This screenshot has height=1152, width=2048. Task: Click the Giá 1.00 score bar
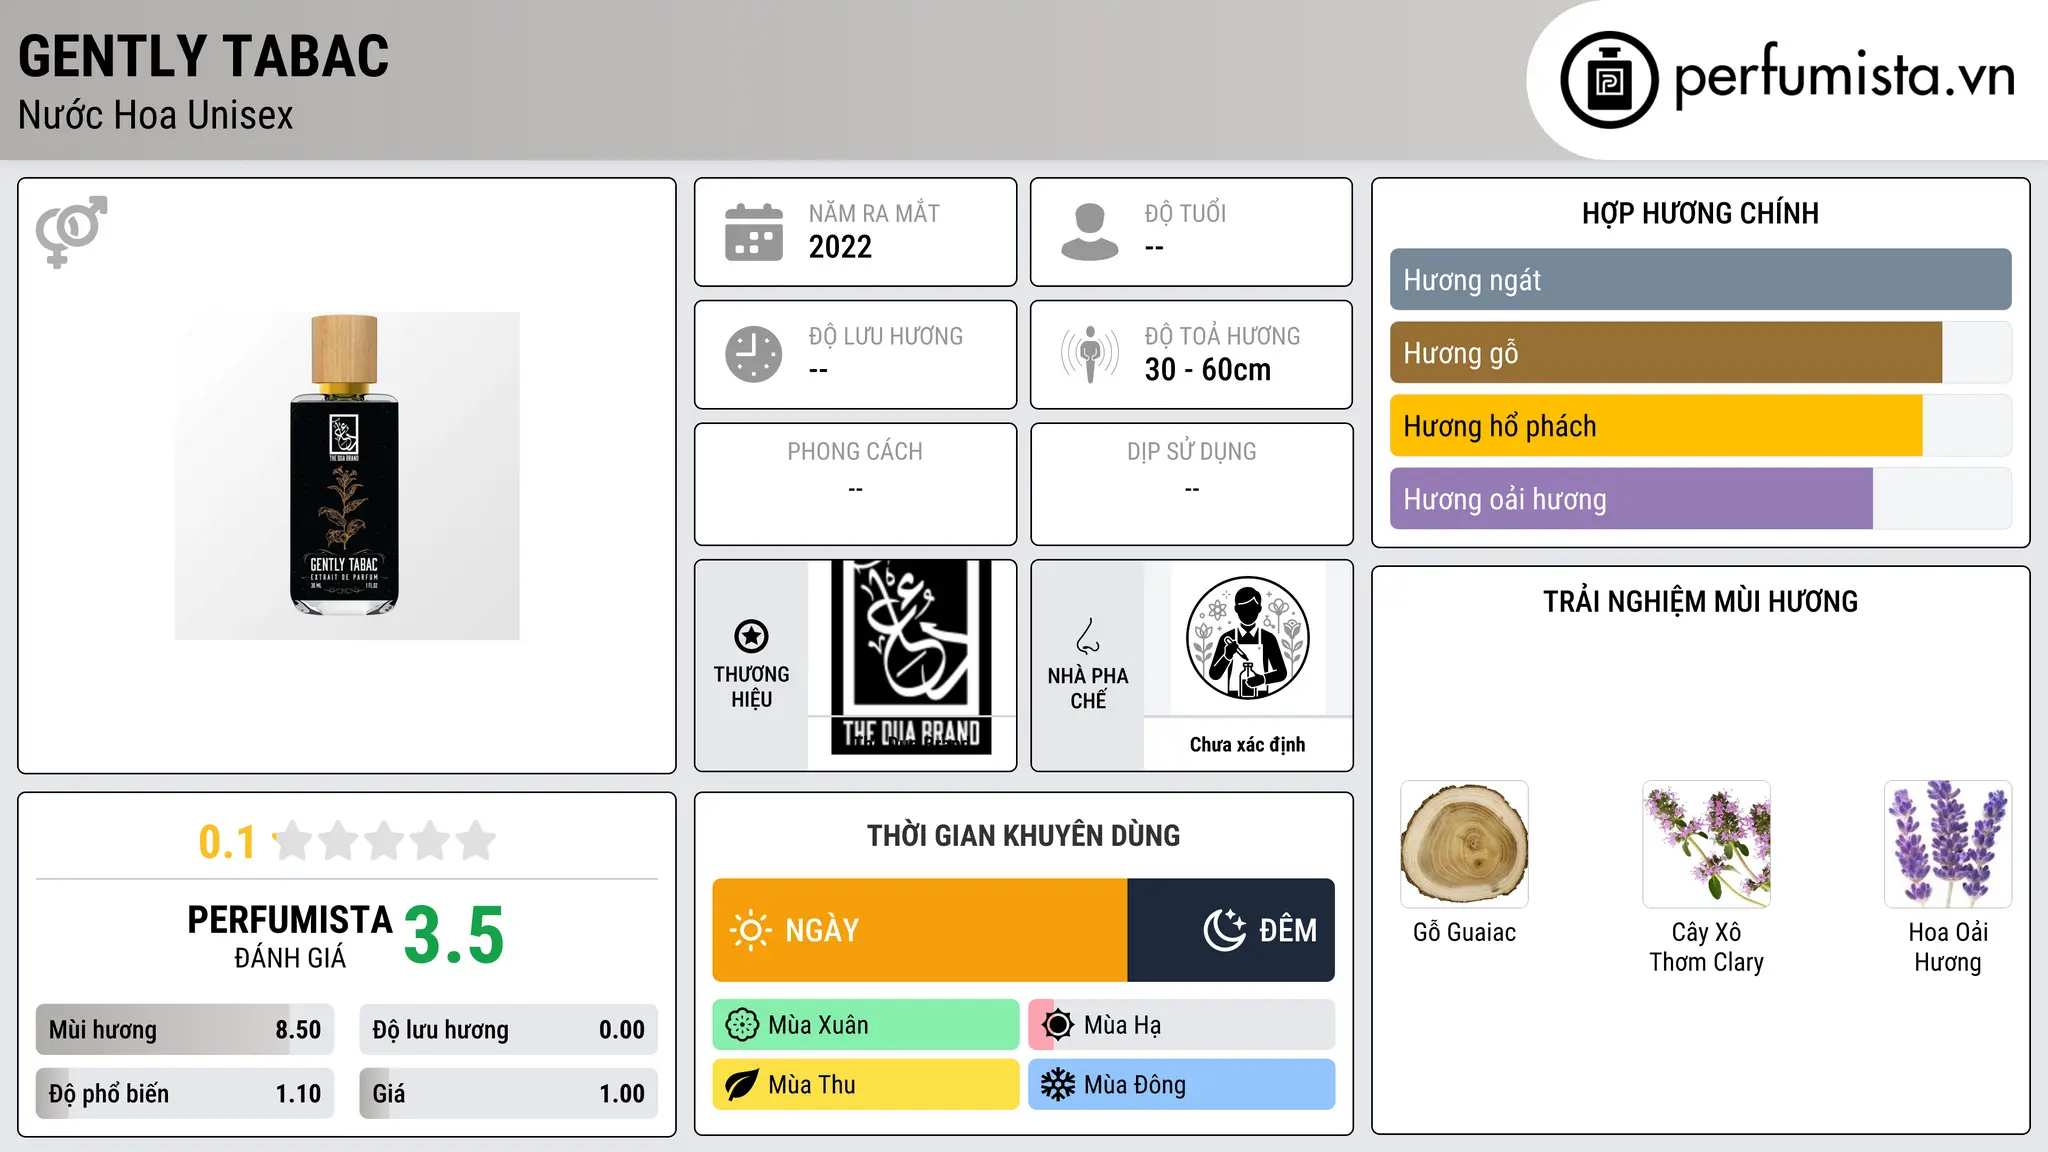pyautogui.click(x=509, y=1094)
